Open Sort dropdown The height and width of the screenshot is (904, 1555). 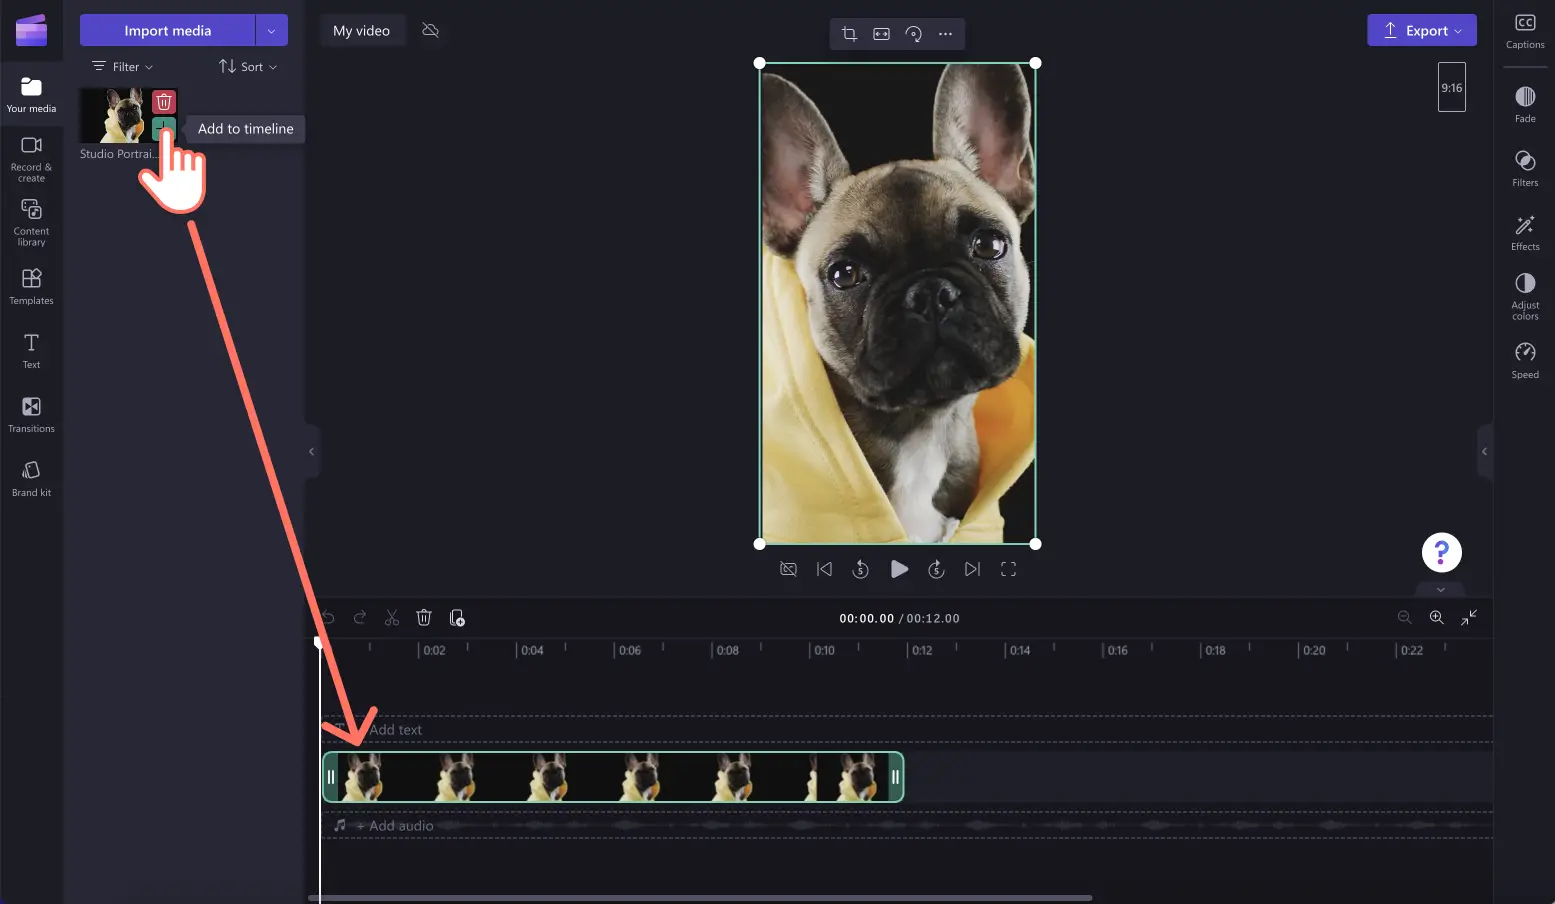coord(248,67)
